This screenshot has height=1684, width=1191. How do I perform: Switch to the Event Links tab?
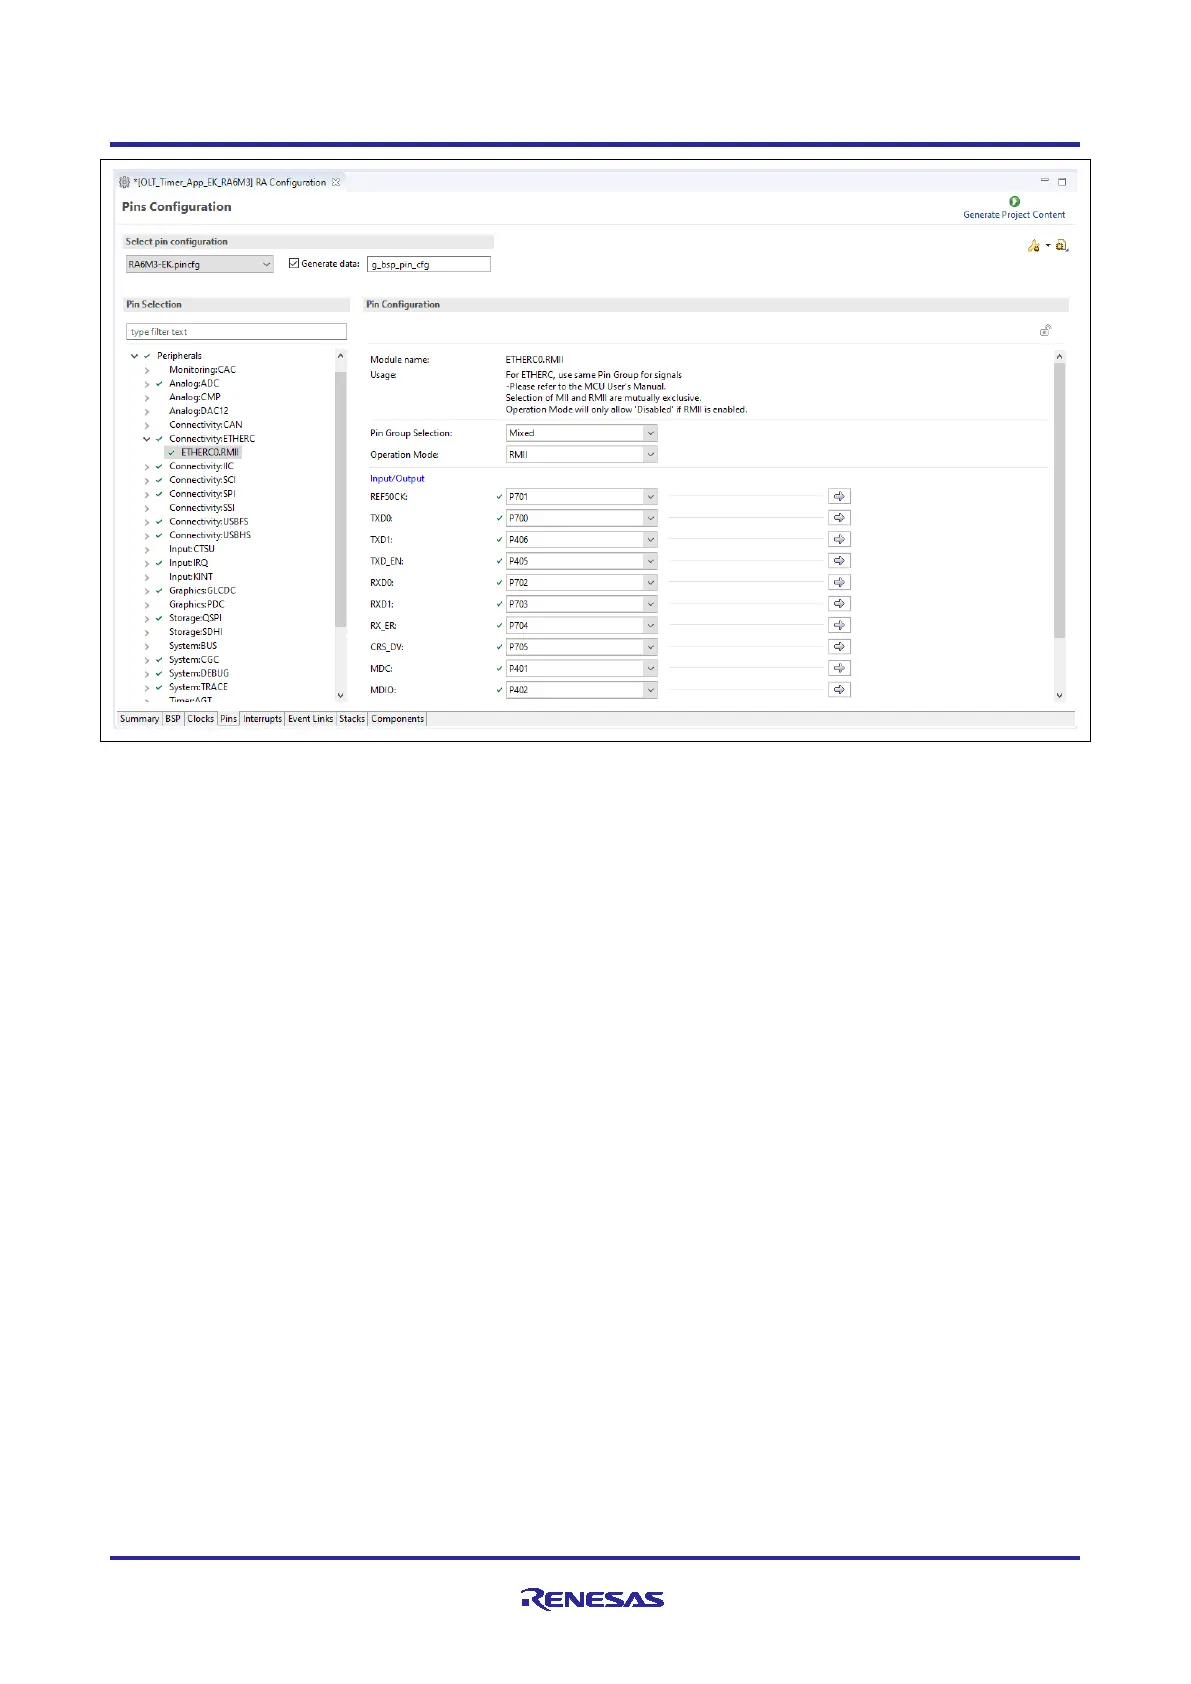coord(311,719)
